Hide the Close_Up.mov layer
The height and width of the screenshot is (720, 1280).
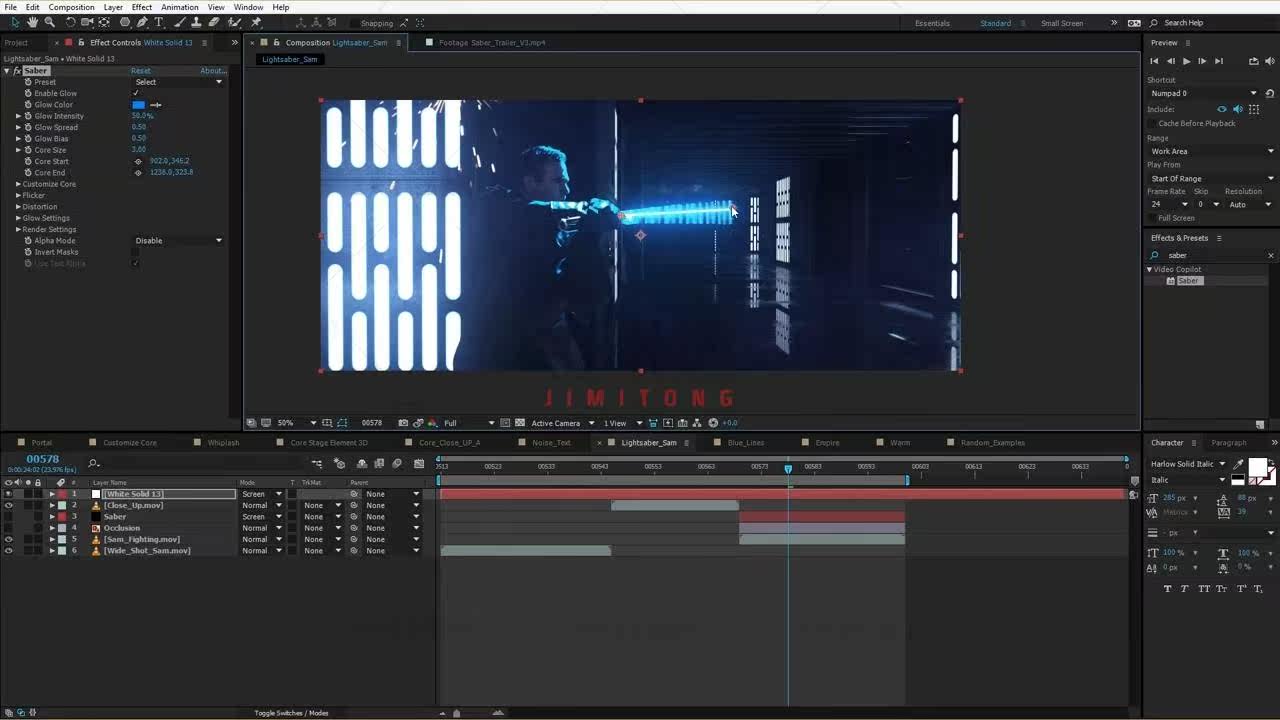(x=9, y=505)
